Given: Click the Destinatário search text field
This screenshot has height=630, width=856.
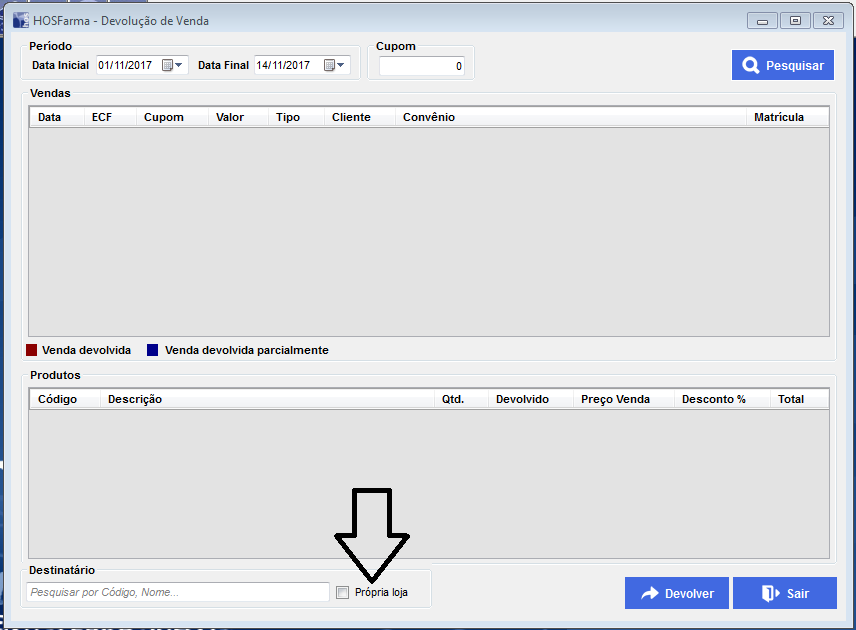Looking at the screenshot, I should click(178, 592).
